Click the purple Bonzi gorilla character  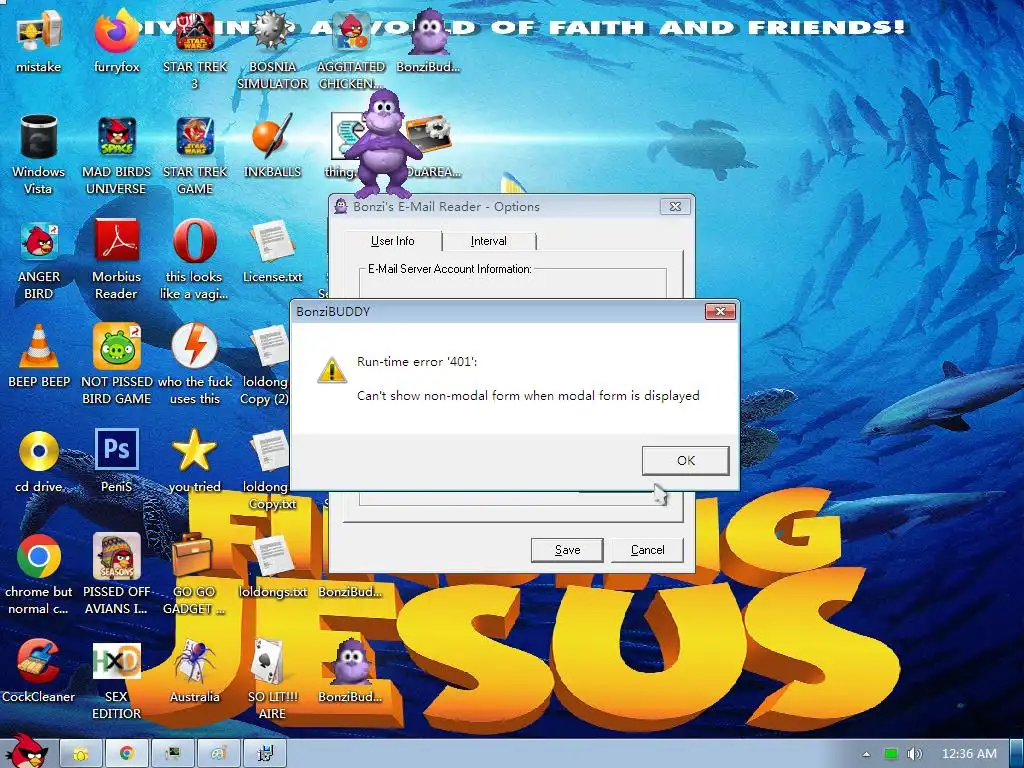click(382, 145)
